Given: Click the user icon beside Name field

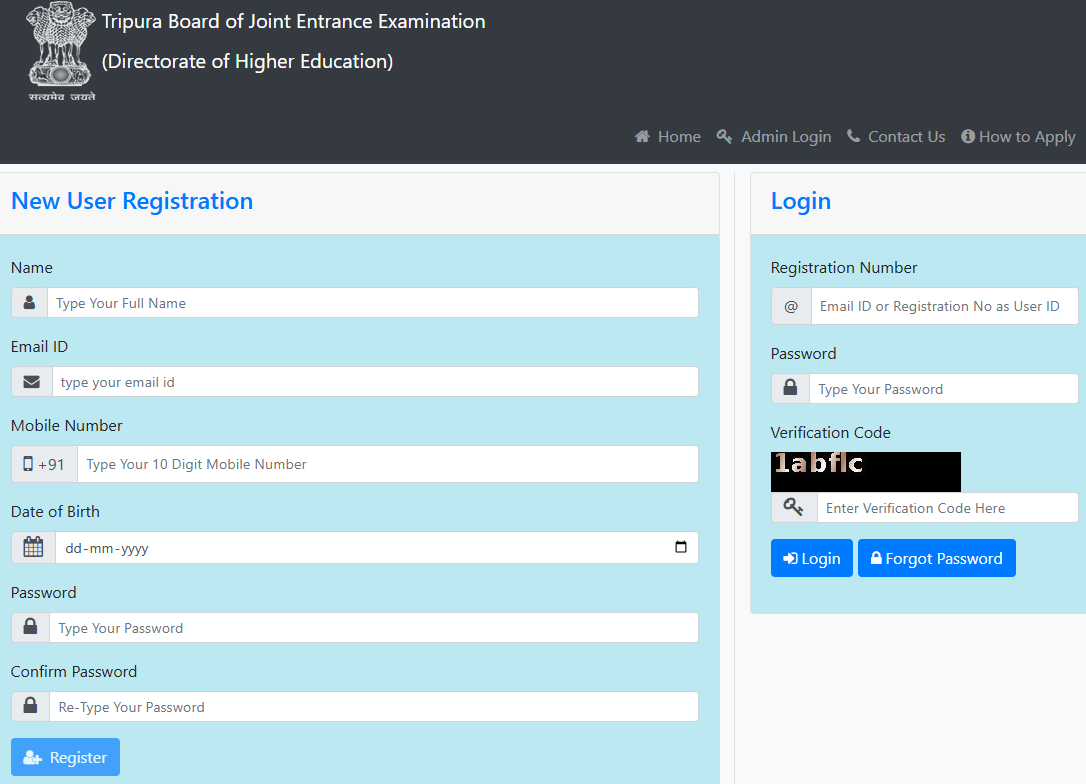Looking at the screenshot, I should (x=30, y=303).
